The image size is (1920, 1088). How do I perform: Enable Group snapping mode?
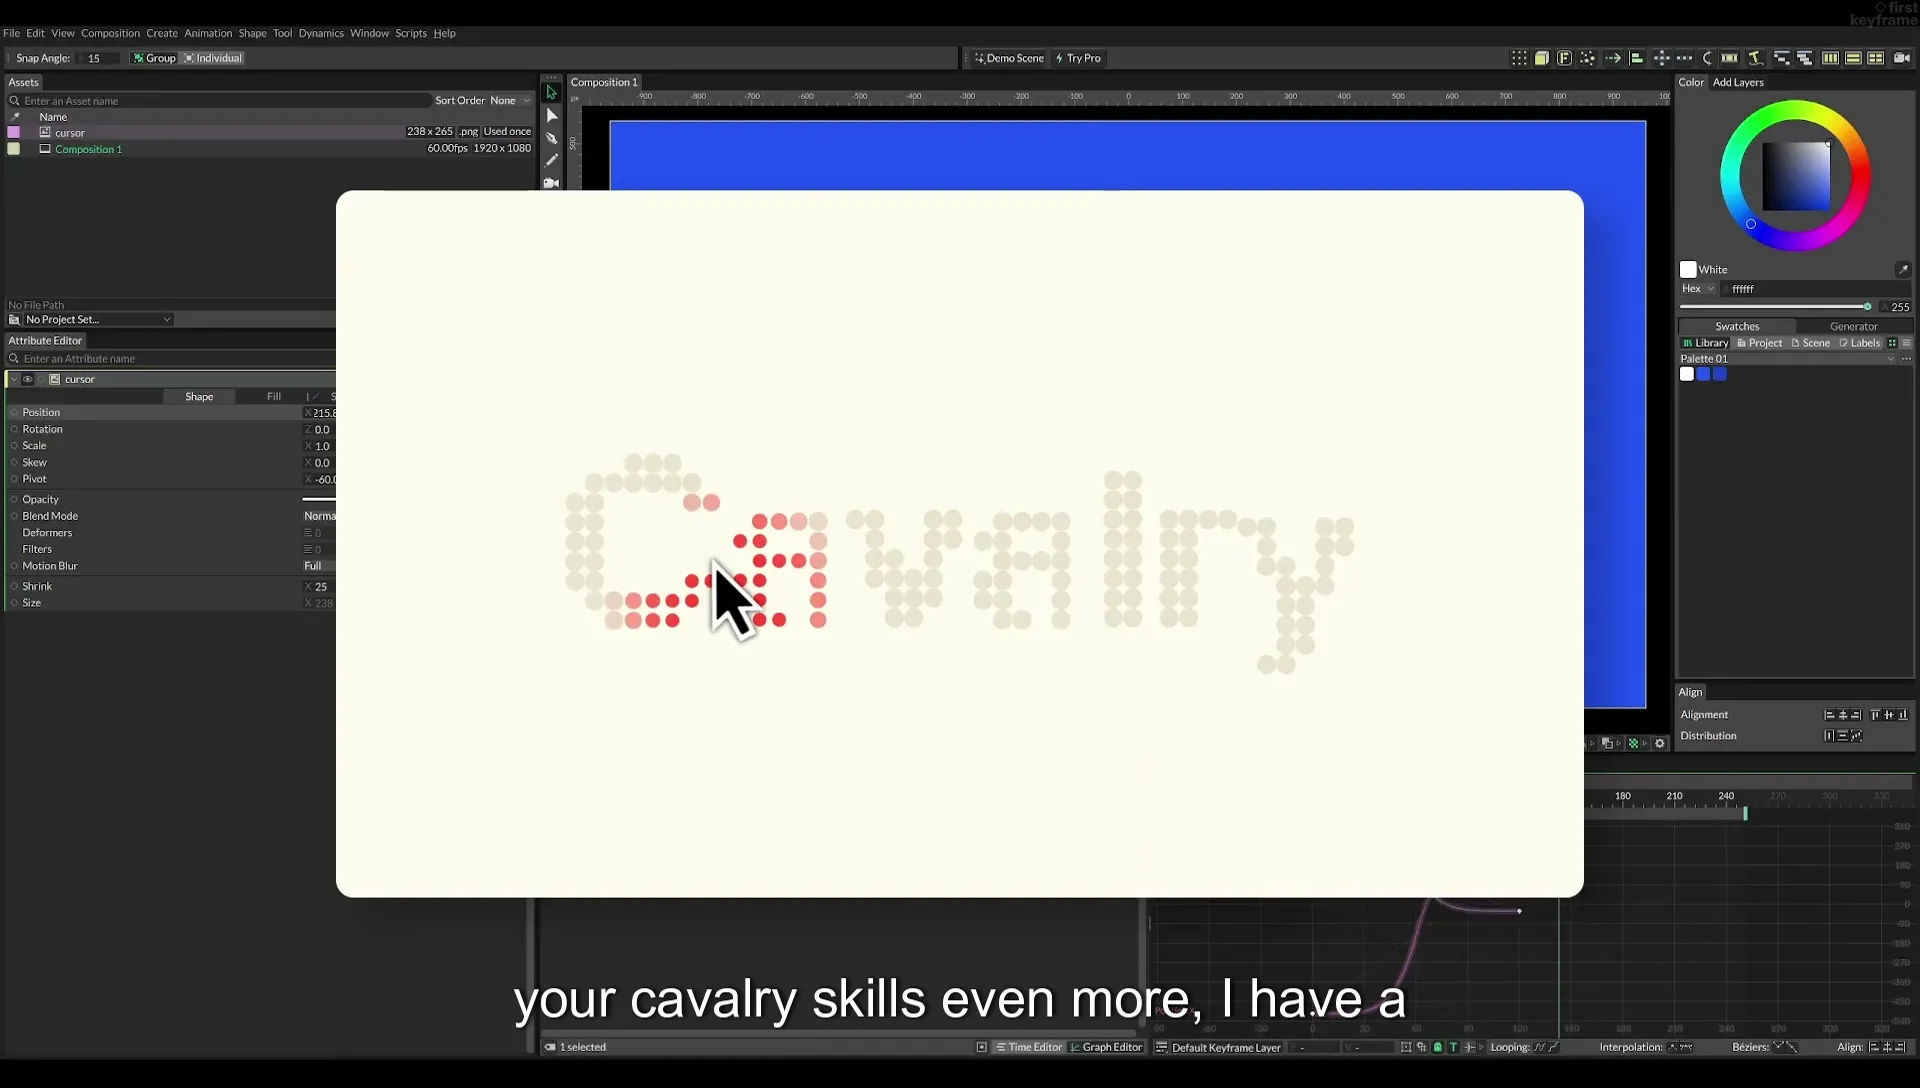tap(154, 58)
